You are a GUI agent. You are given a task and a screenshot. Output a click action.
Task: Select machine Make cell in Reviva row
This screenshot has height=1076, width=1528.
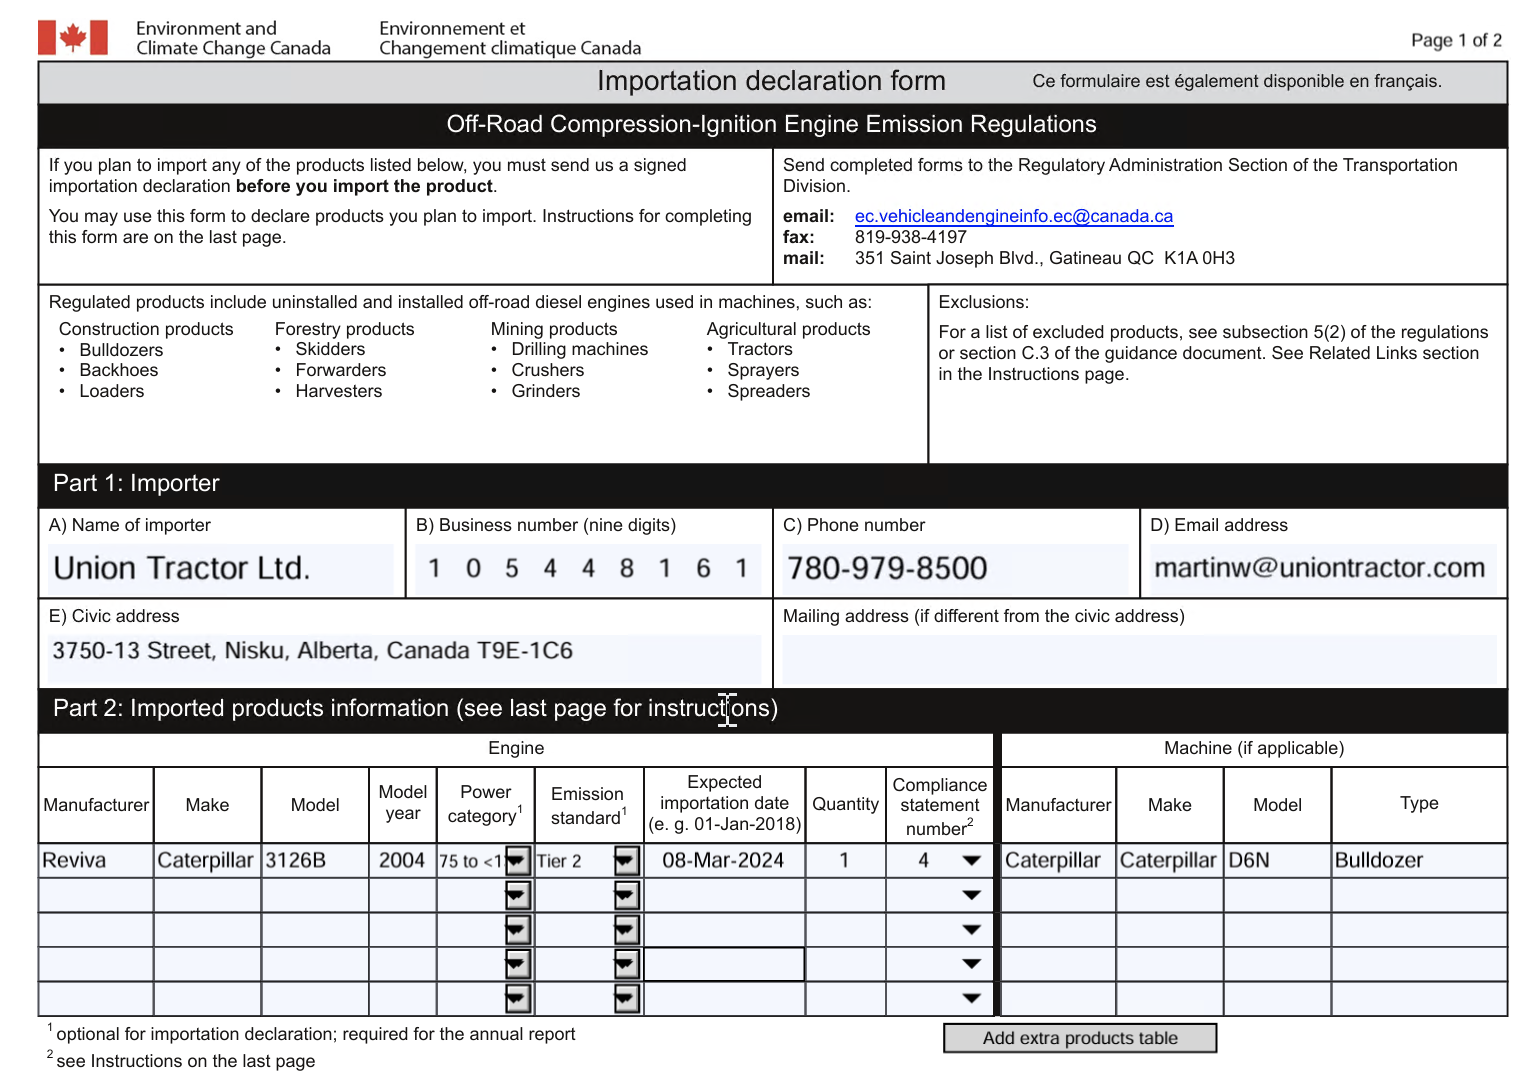point(1169,861)
